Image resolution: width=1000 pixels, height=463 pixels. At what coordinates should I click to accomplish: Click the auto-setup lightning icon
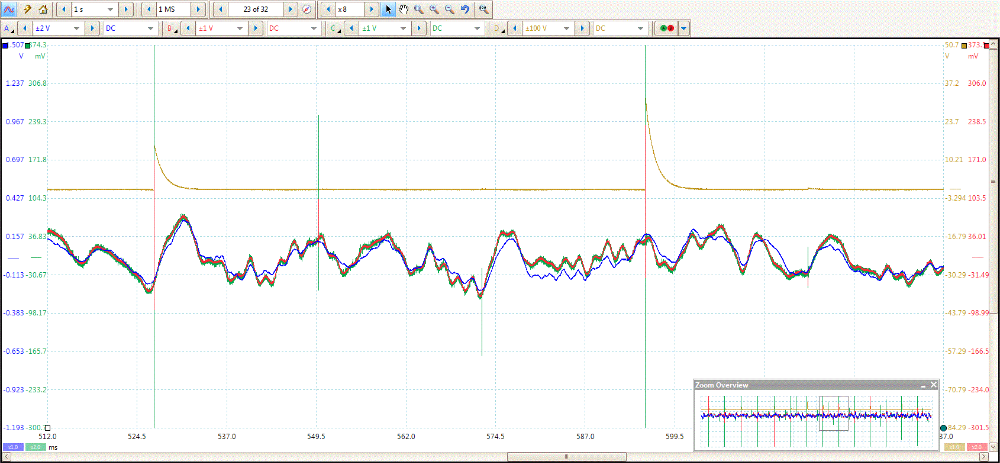(28, 8)
